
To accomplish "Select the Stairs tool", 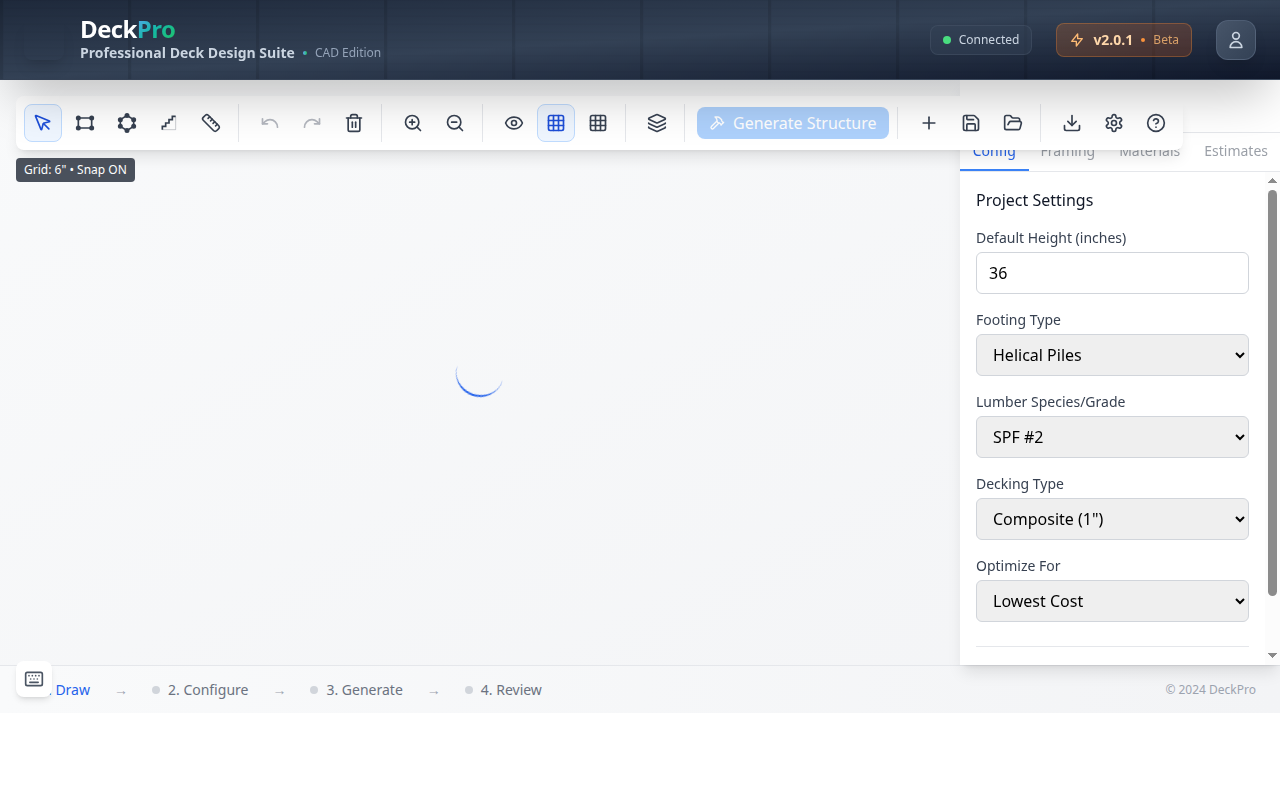I will tap(168, 123).
